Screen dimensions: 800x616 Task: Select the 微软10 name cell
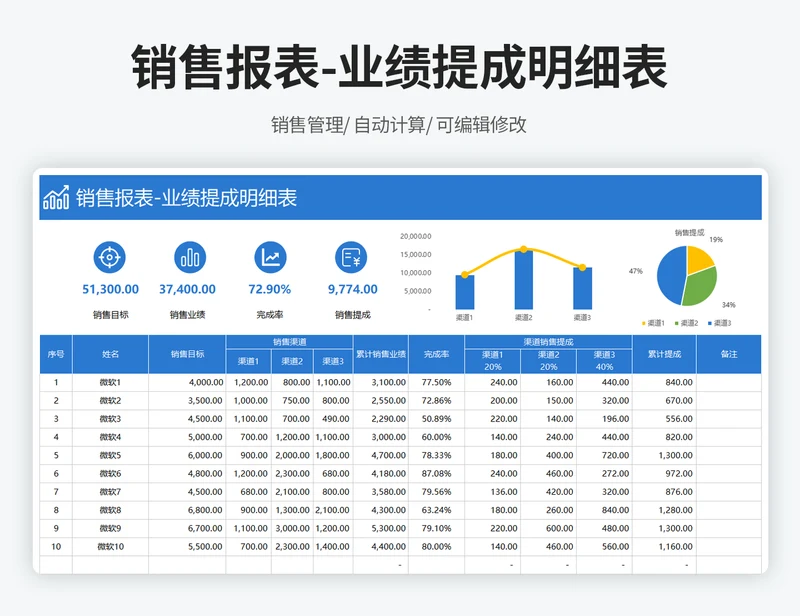click(x=110, y=547)
